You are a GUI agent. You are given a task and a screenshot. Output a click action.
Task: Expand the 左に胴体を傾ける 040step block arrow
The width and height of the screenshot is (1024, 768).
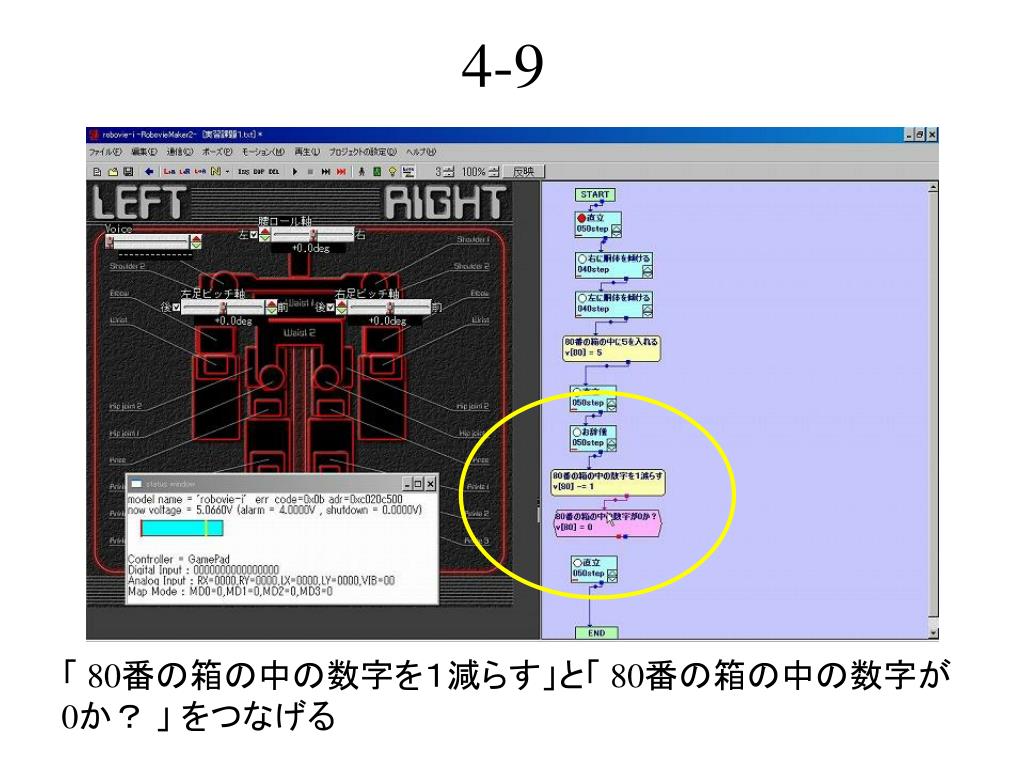point(647,310)
